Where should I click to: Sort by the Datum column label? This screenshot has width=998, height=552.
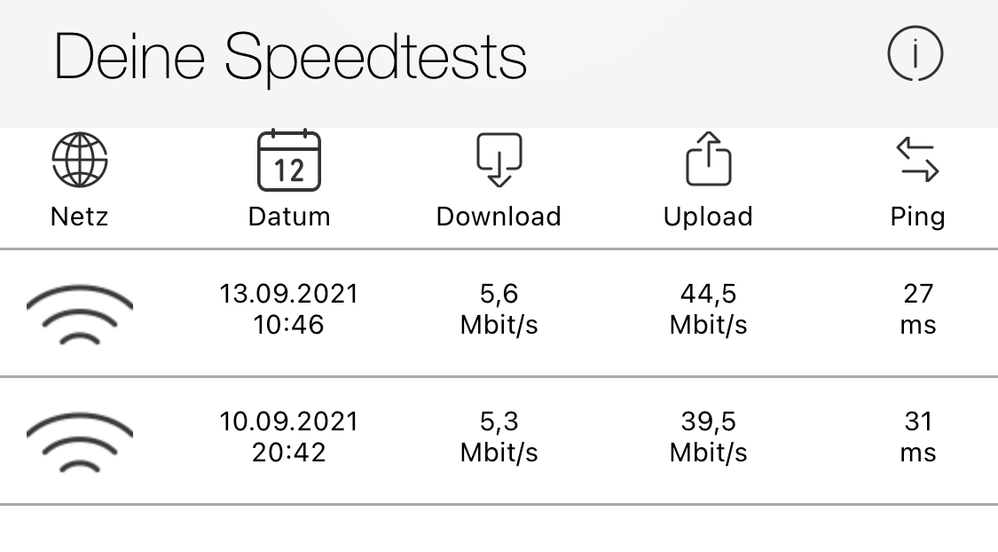click(289, 216)
